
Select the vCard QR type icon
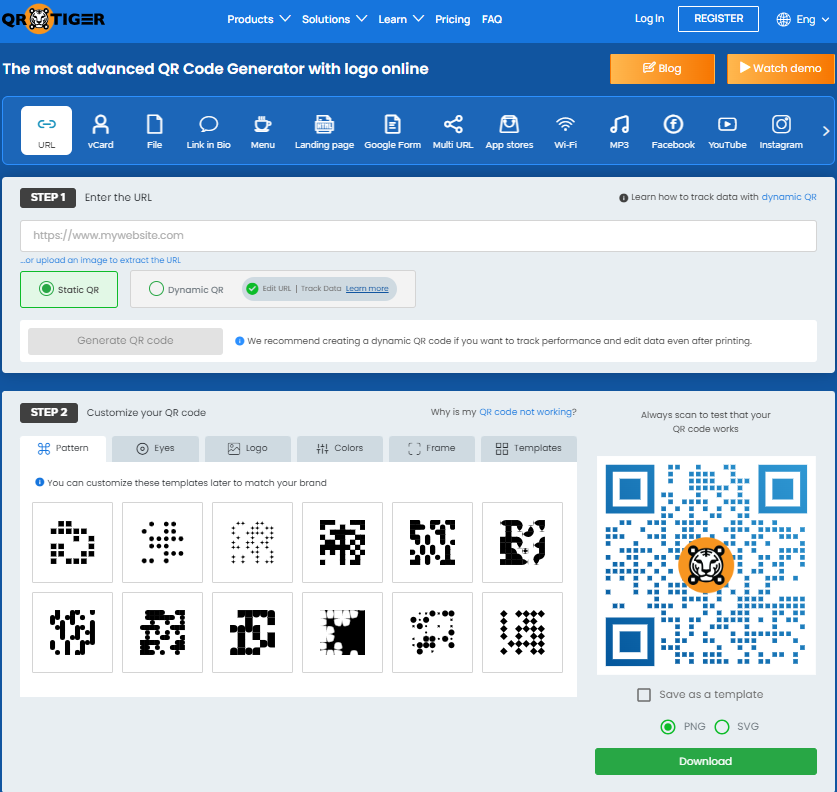[100, 125]
